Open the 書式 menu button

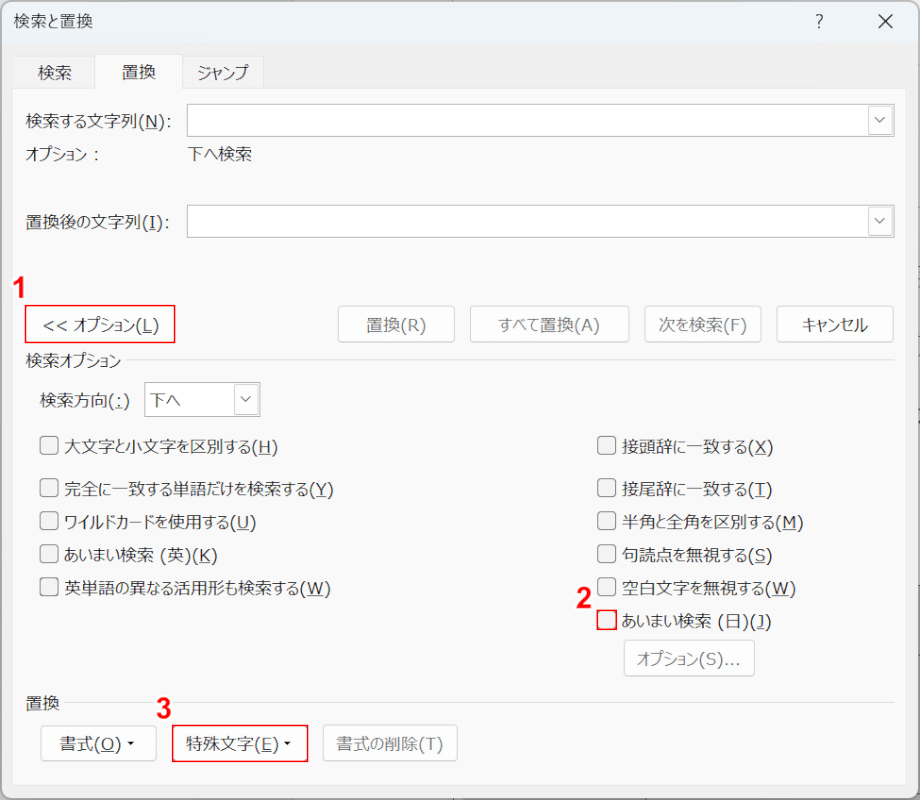coord(98,744)
